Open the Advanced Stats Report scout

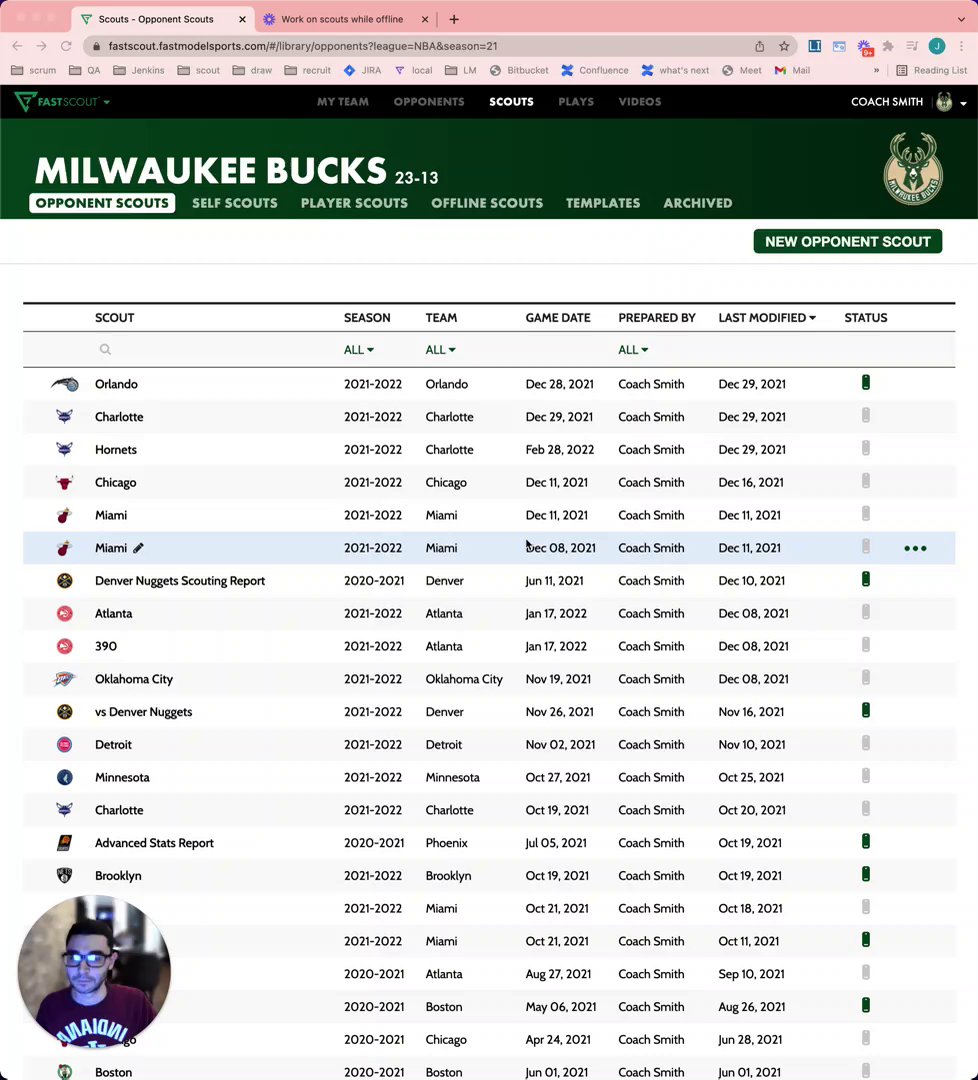click(x=154, y=843)
